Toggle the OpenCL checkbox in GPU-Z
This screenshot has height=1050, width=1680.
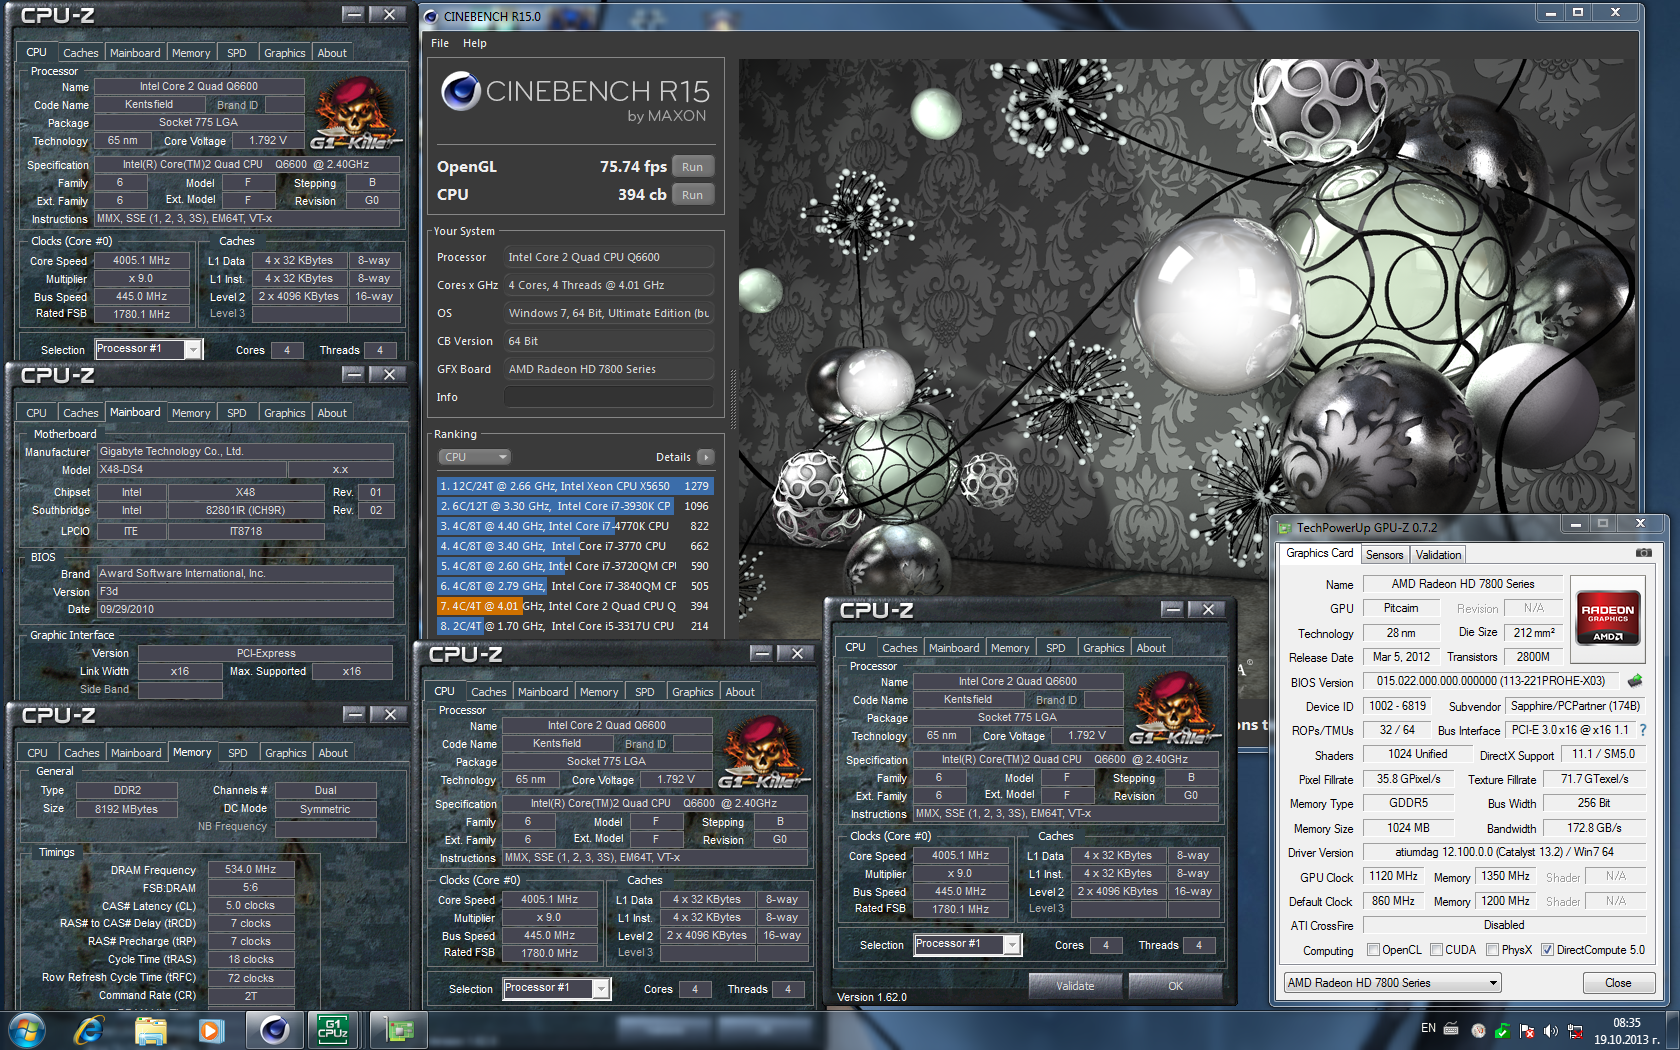[1373, 950]
